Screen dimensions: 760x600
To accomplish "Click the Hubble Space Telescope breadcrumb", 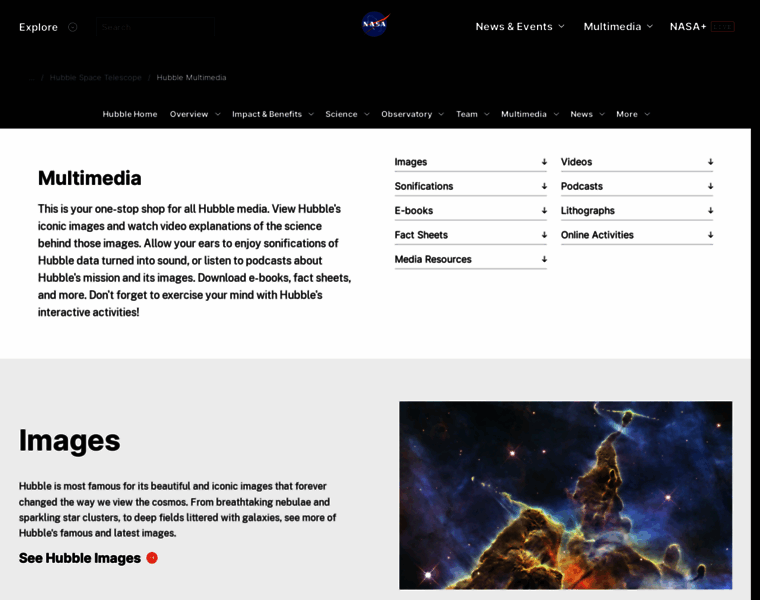I will tap(95, 78).
